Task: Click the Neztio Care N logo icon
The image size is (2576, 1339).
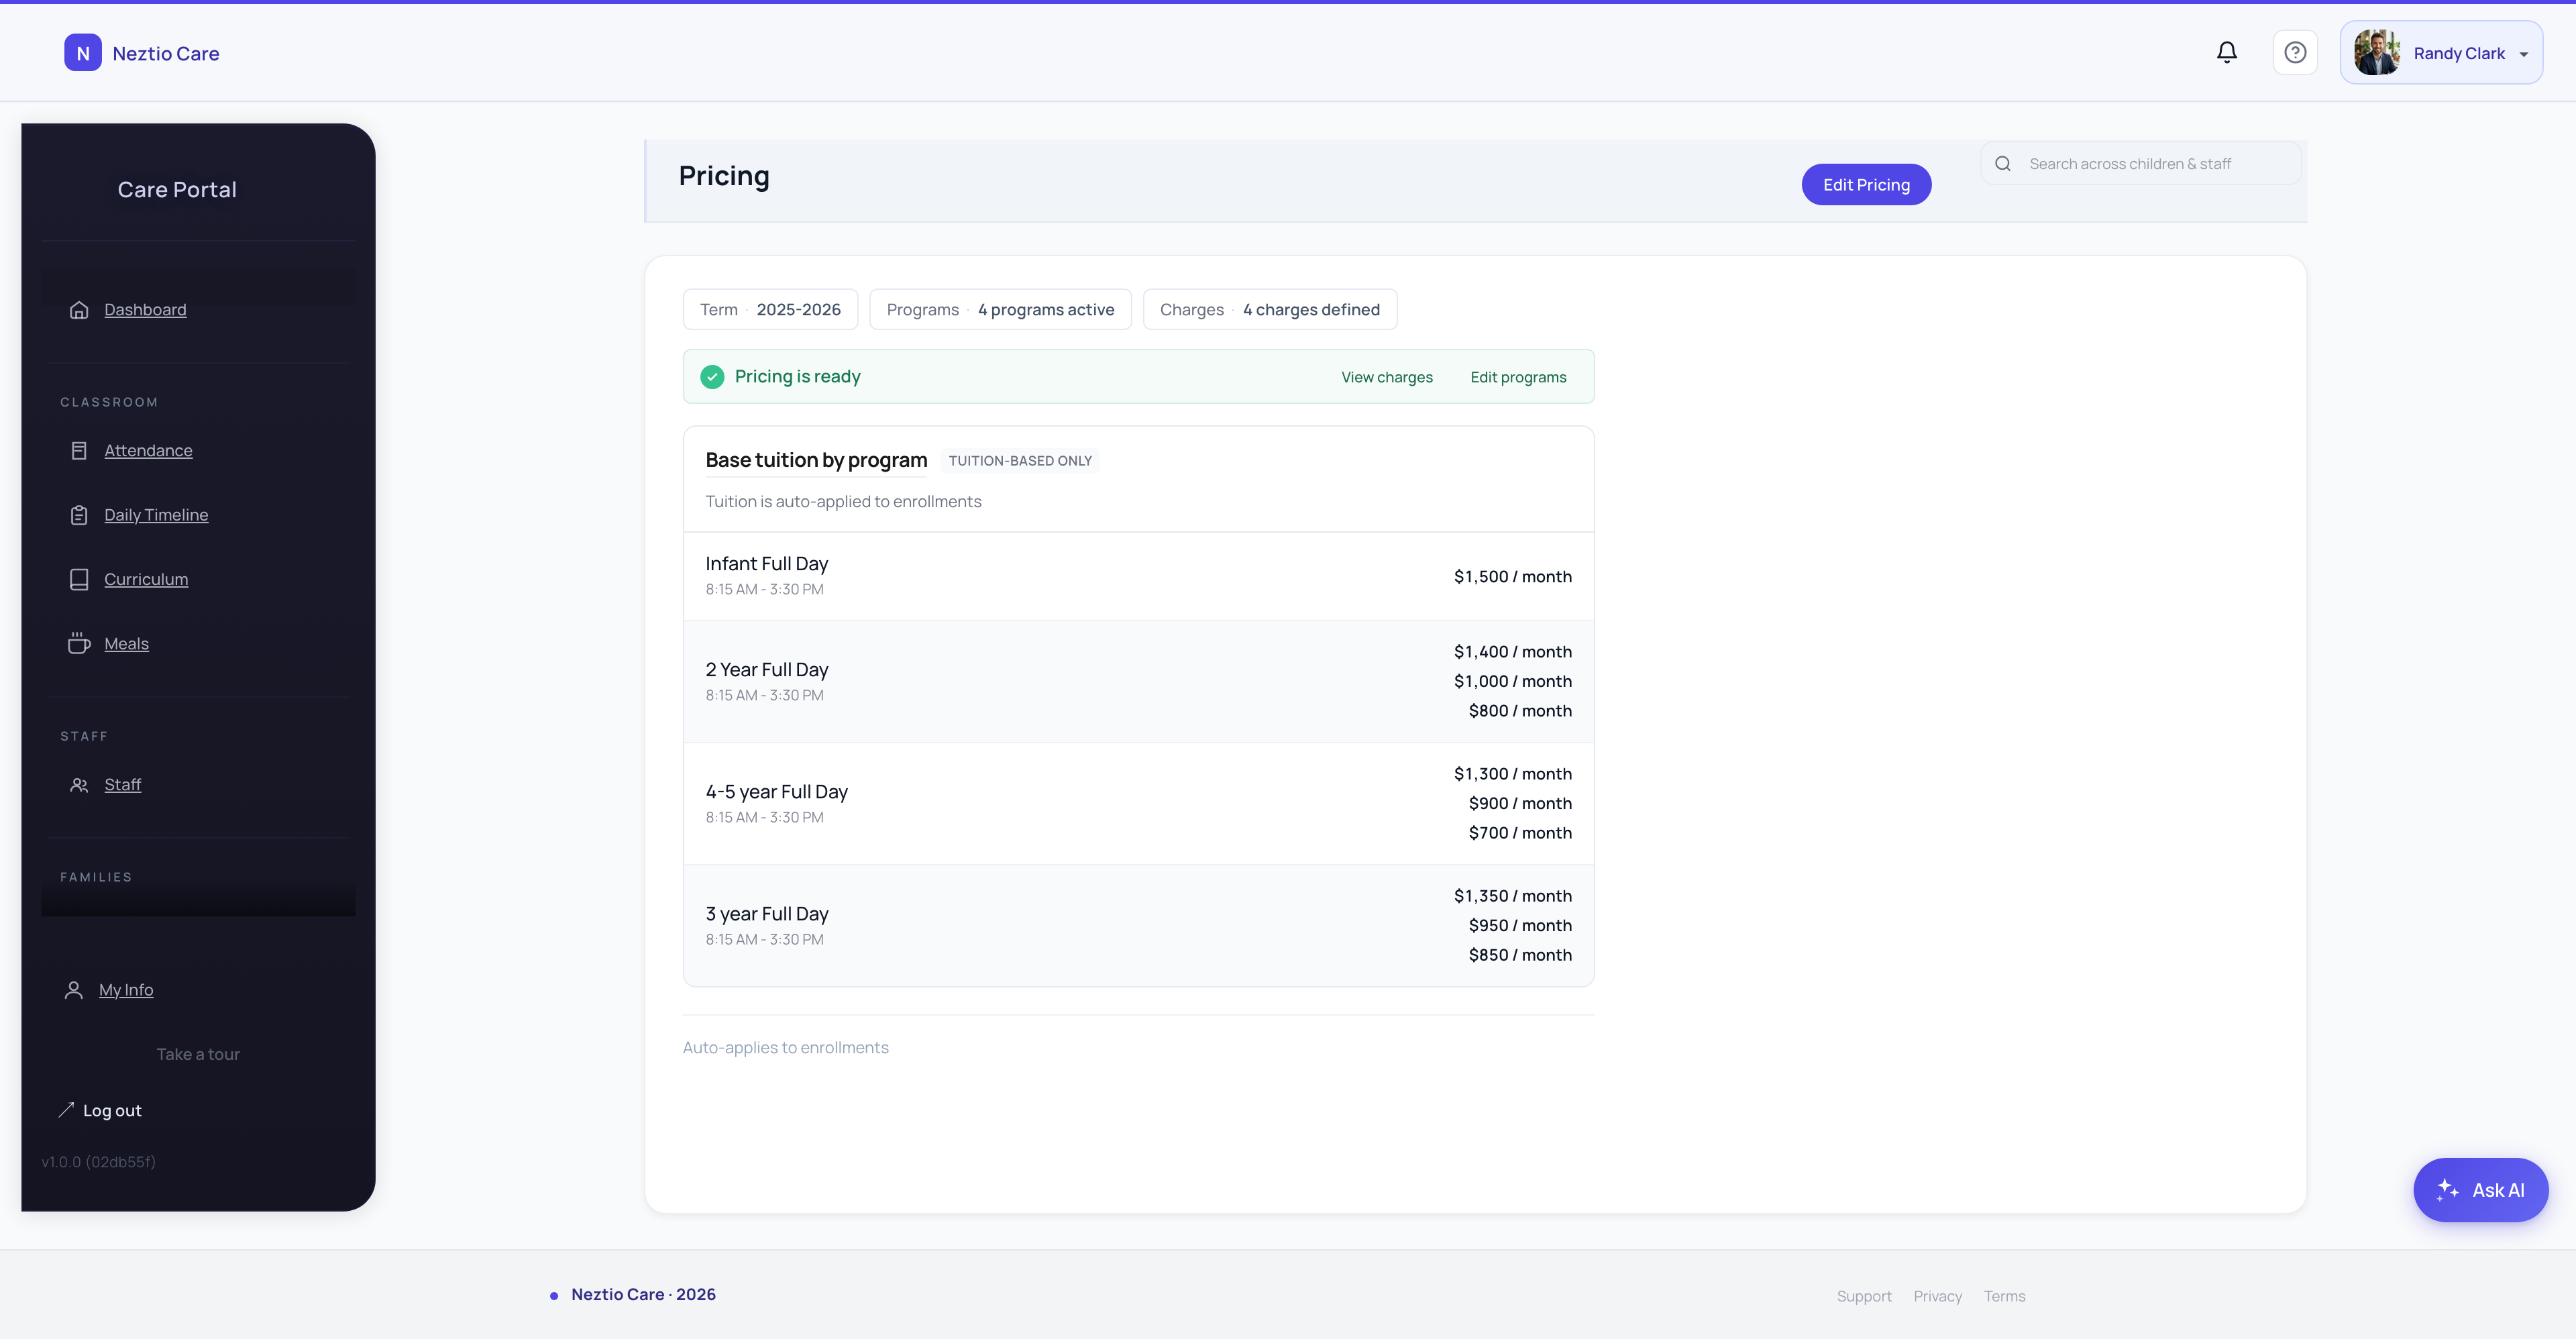Action: [83, 53]
